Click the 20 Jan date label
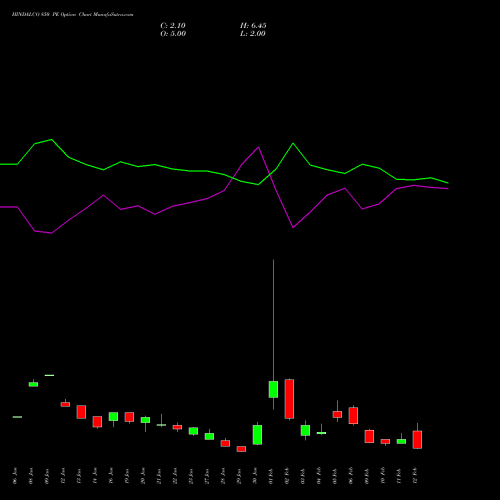This screenshot has width=500, height=500. [143, 476]
